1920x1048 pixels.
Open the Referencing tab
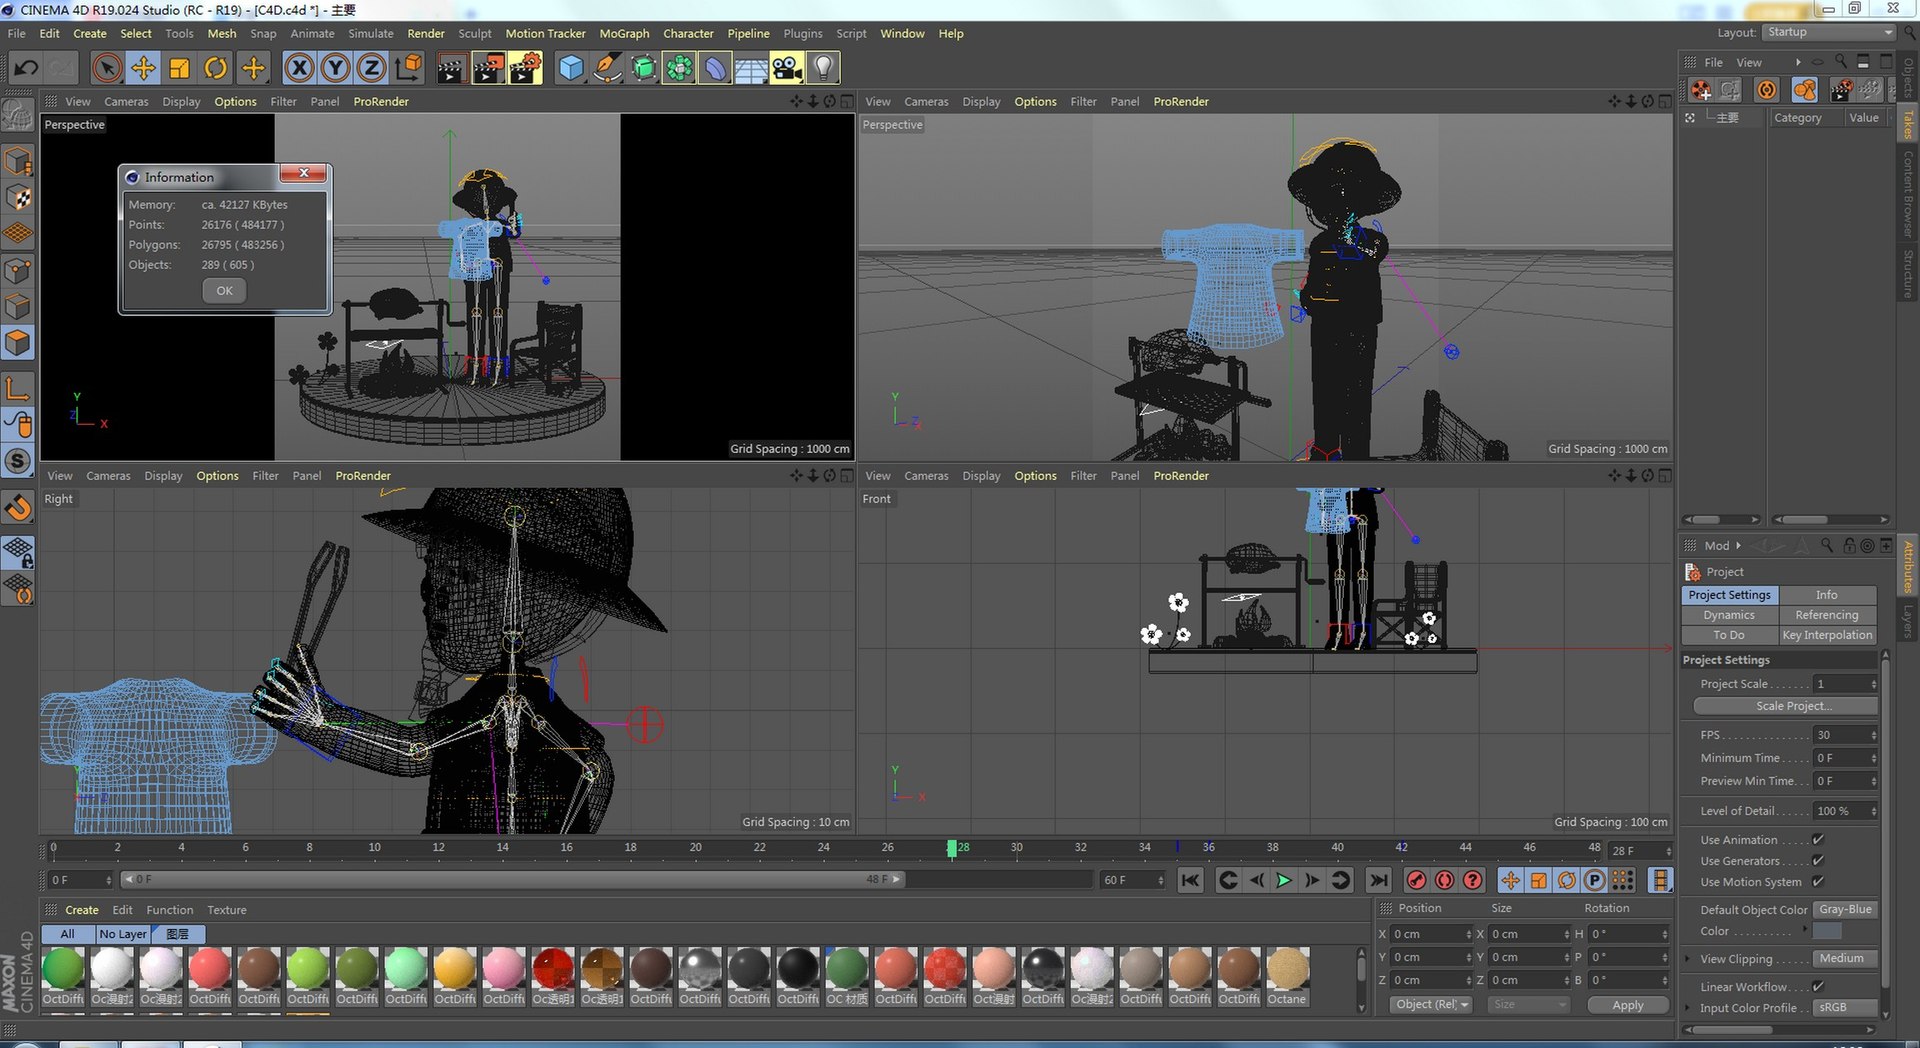[1826, 615]
